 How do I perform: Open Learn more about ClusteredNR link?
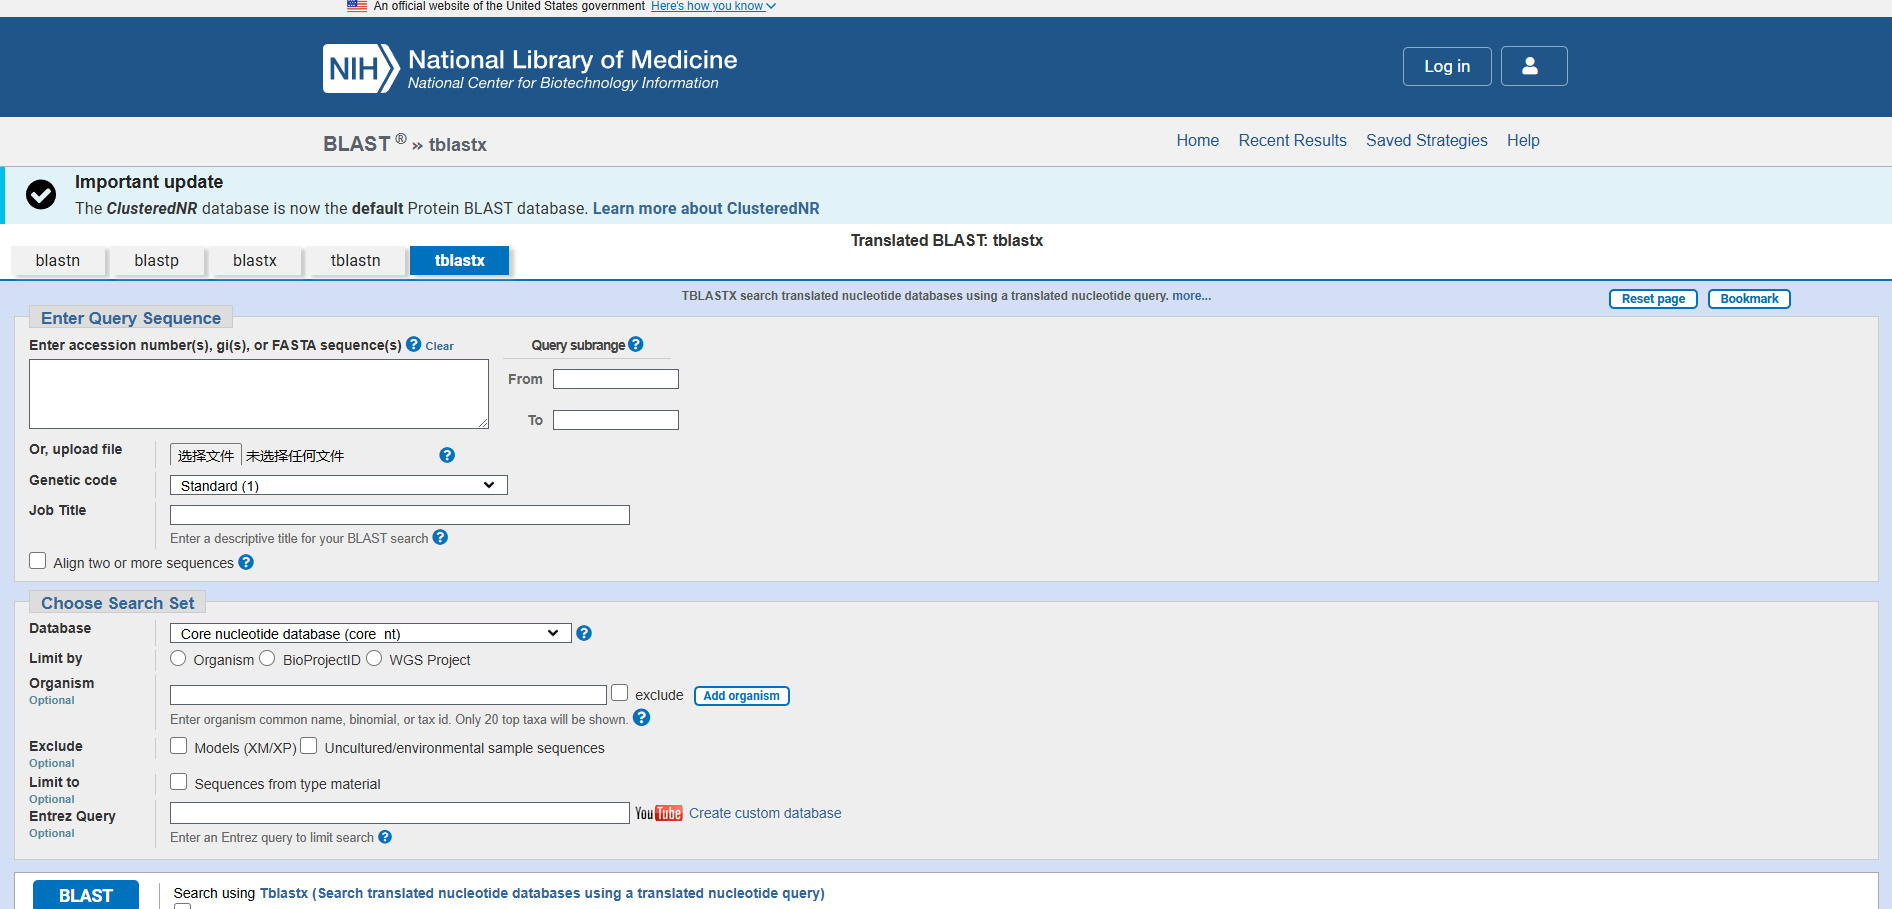[706, 209]
